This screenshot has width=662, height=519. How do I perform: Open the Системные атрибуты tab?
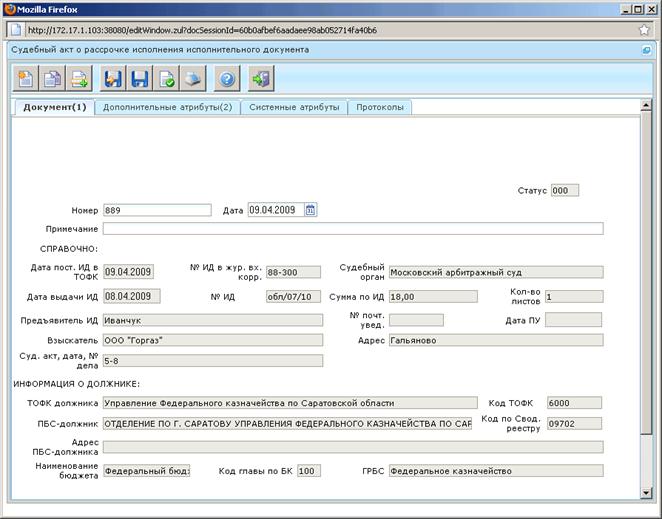(294, 107)
